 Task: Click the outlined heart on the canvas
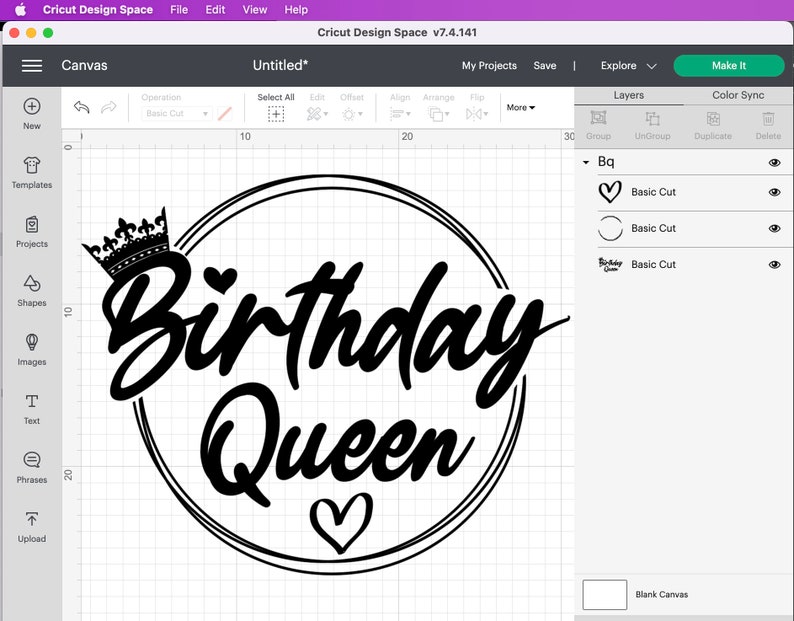coord(341,523)
